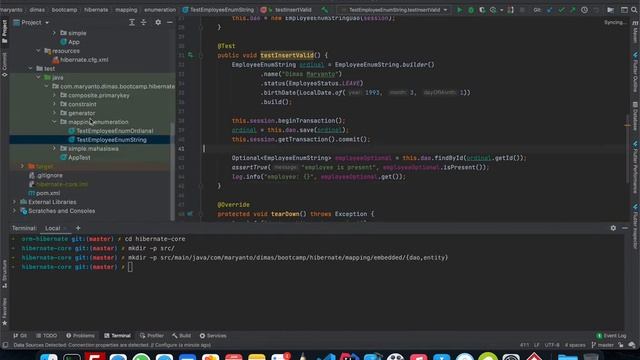Open the run configuration dropdown
The height and width of the screenshot is (360, 640).
pyautogui.click(x=395, y=10)
